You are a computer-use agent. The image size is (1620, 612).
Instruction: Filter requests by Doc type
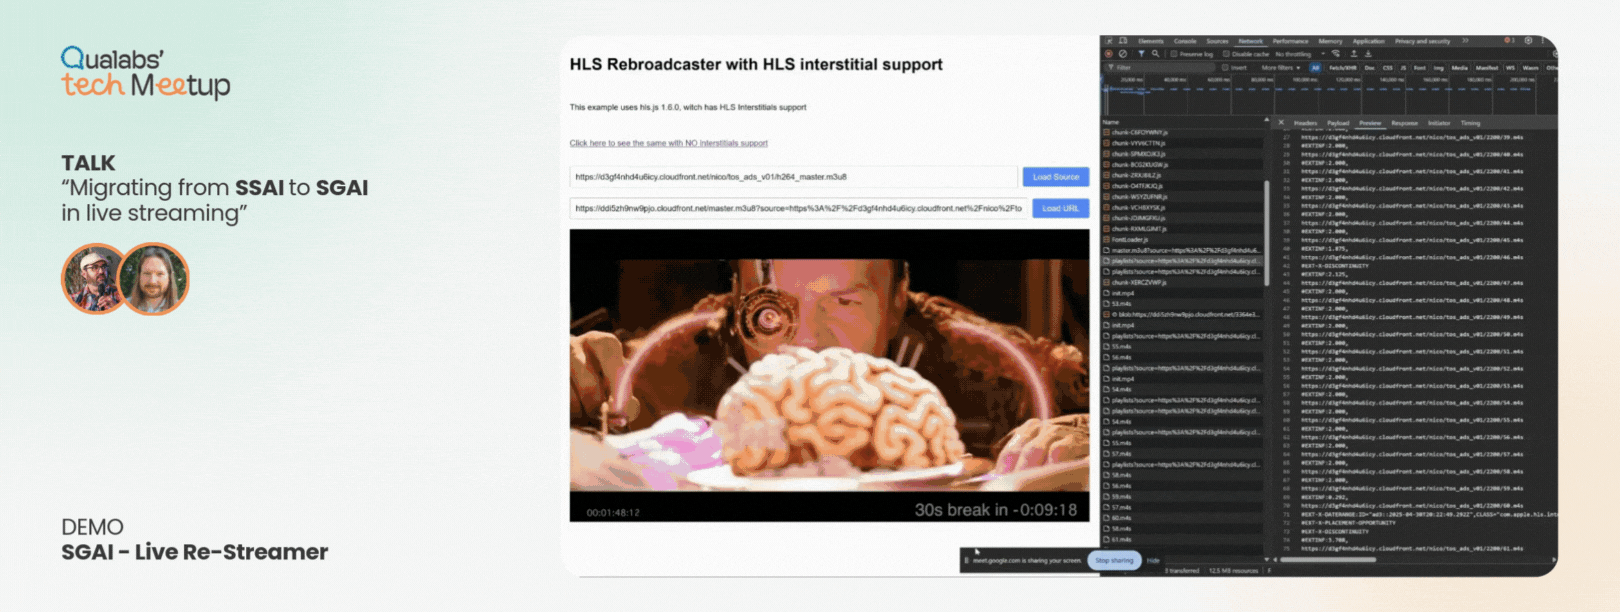(x=1369, y=68)
